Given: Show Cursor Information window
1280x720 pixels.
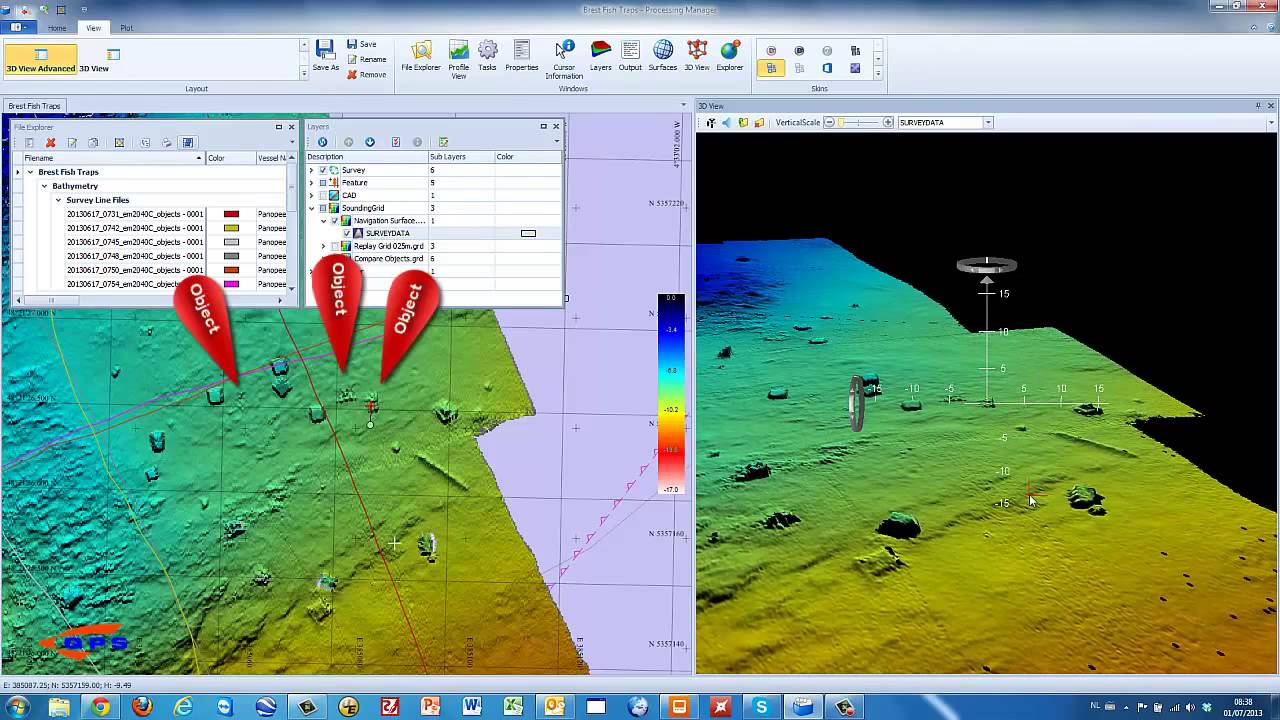Looking at the screenshot, I should tap(564, 59).
